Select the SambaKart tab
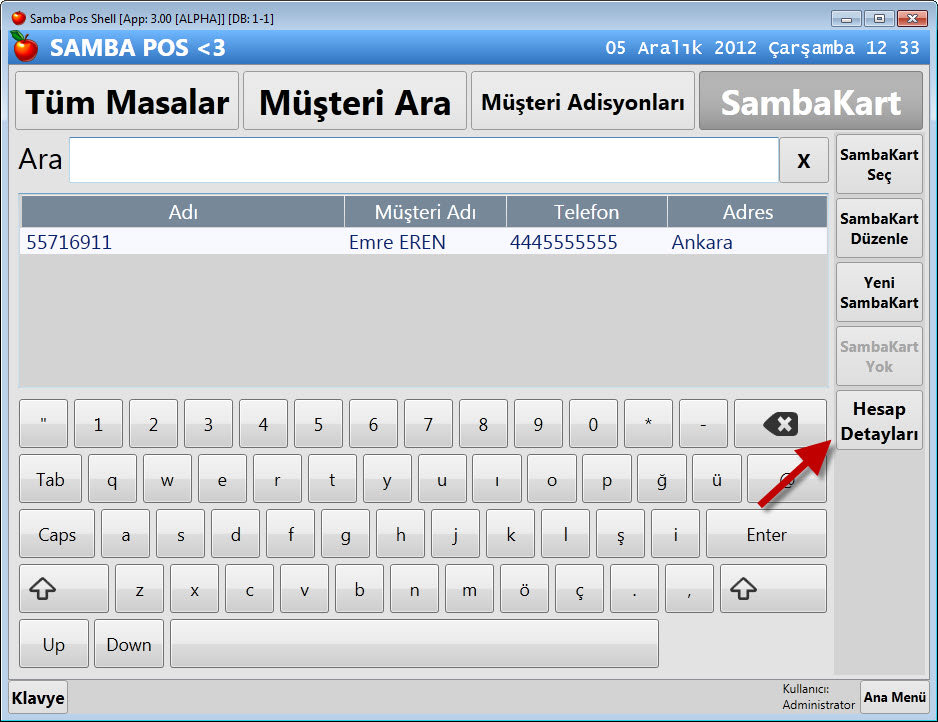Screen dimensions: 938x722 tap(810, 101)
